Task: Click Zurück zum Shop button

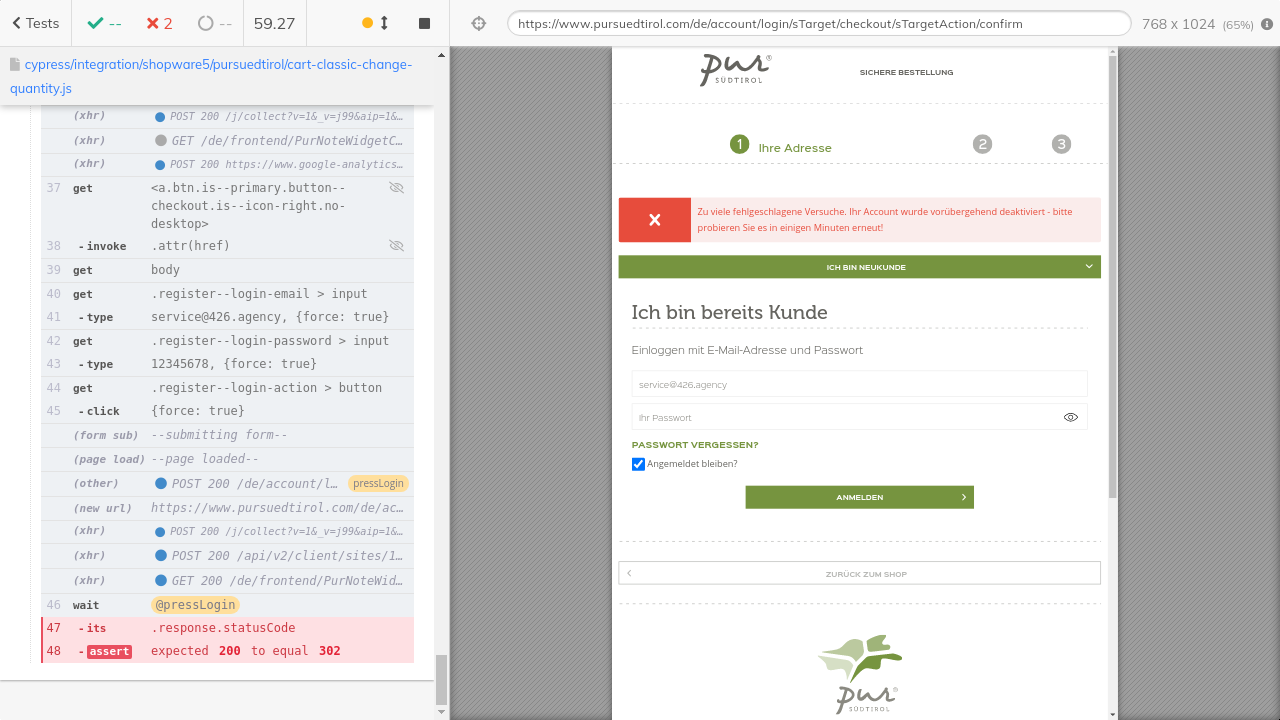Action: click(859, 573)
